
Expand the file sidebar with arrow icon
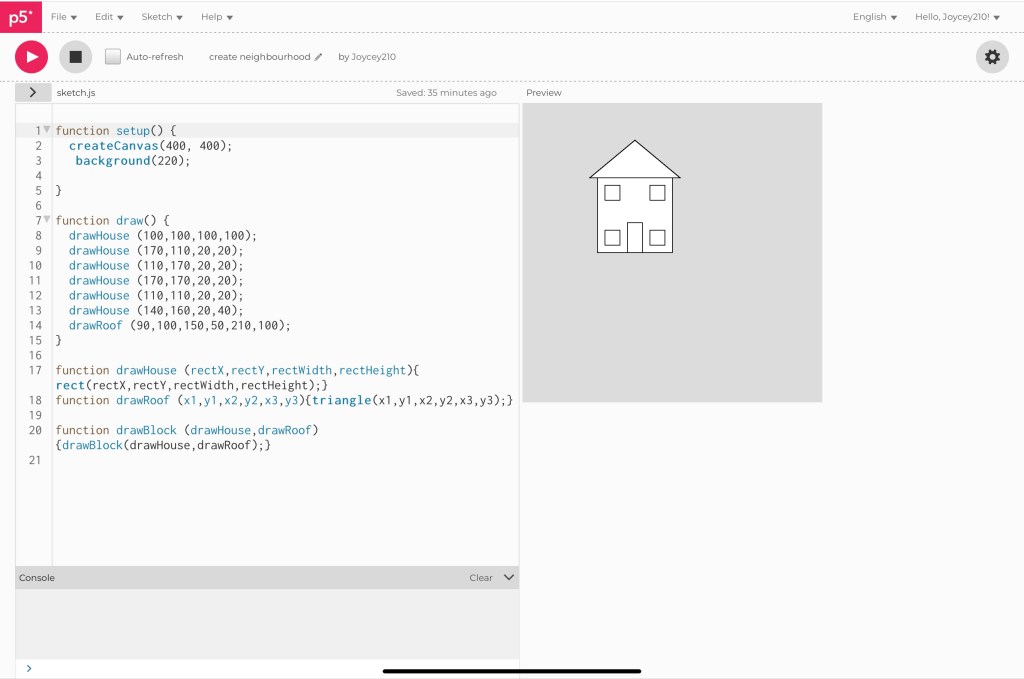tap(33, 92)
